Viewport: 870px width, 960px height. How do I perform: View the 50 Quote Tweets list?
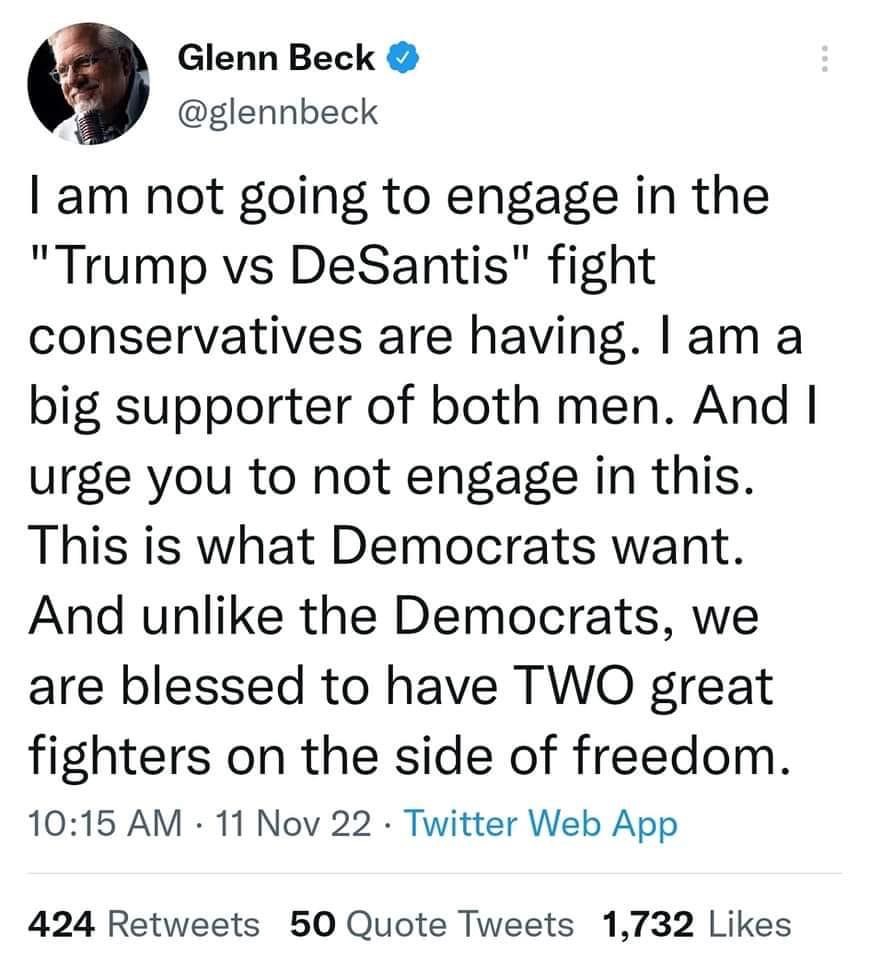[x=432, y=924]
